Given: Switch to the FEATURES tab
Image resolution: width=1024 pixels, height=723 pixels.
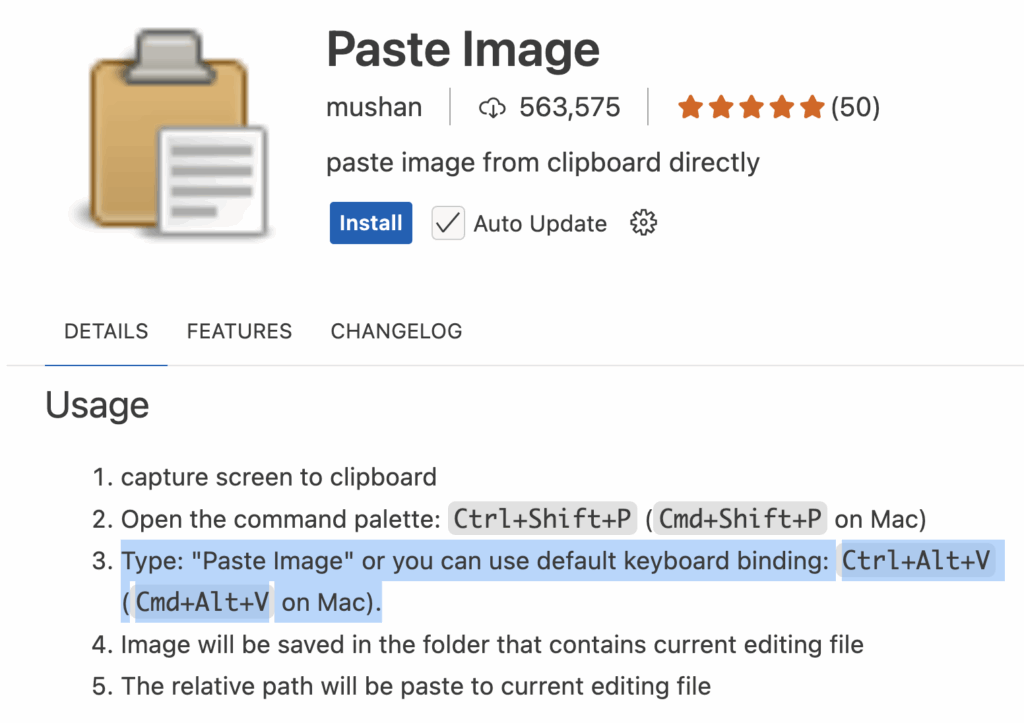Looking at the screenshot, I should click(x=239, y=331).
